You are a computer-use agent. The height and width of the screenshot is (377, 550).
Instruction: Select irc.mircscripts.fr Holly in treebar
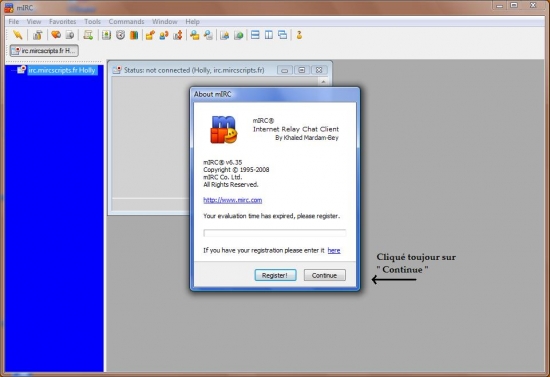tap(62, 70)
